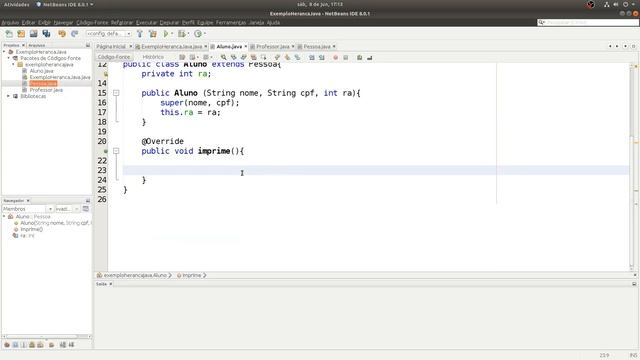Click the Debug Project icon
This screenshot has width=640, height=360.
181,34
